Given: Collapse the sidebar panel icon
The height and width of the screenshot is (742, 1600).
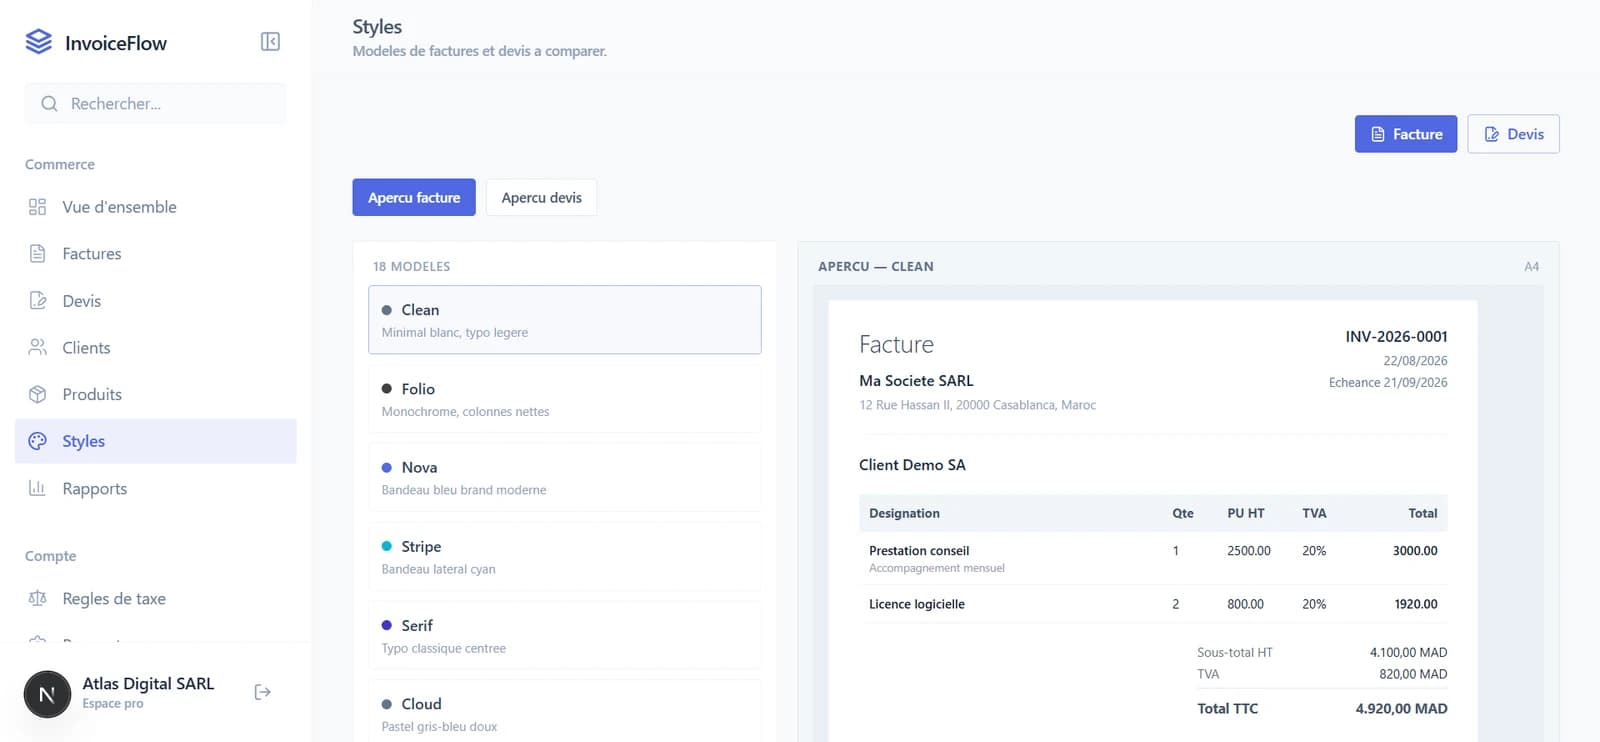Looking at the screenshot, I should pos(270,41).
